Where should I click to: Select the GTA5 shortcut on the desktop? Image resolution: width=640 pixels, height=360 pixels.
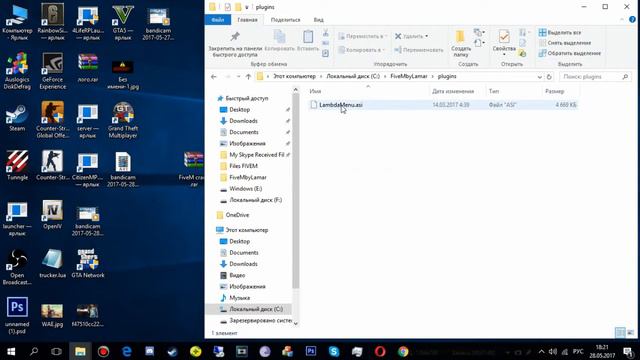(123, 22)
